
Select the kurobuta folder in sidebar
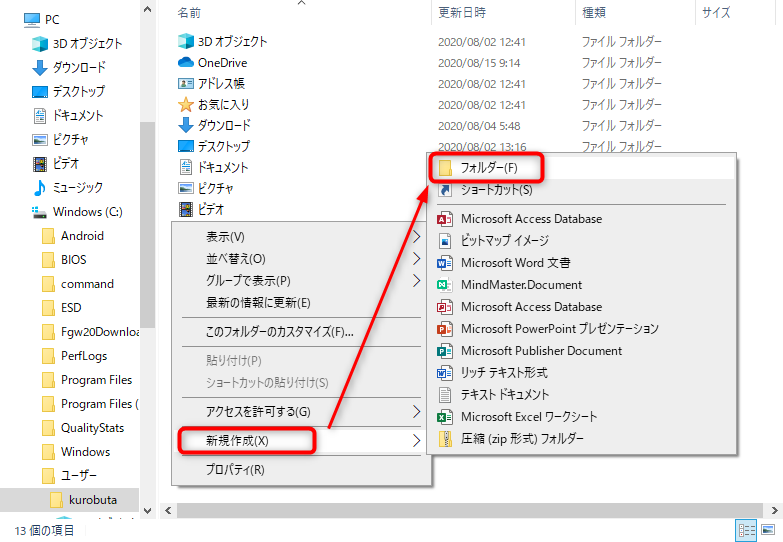click(x=69, y=500)
